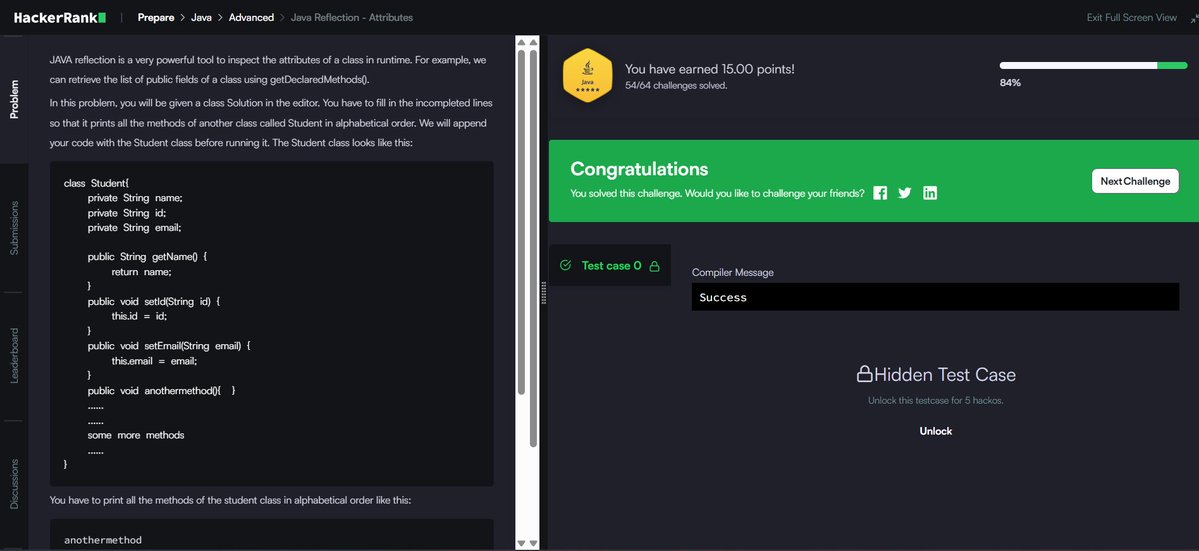Open the Leaderboard side tab
Image resolution: width=1199 pixels, height=551 pixels.
coord(14,355)
